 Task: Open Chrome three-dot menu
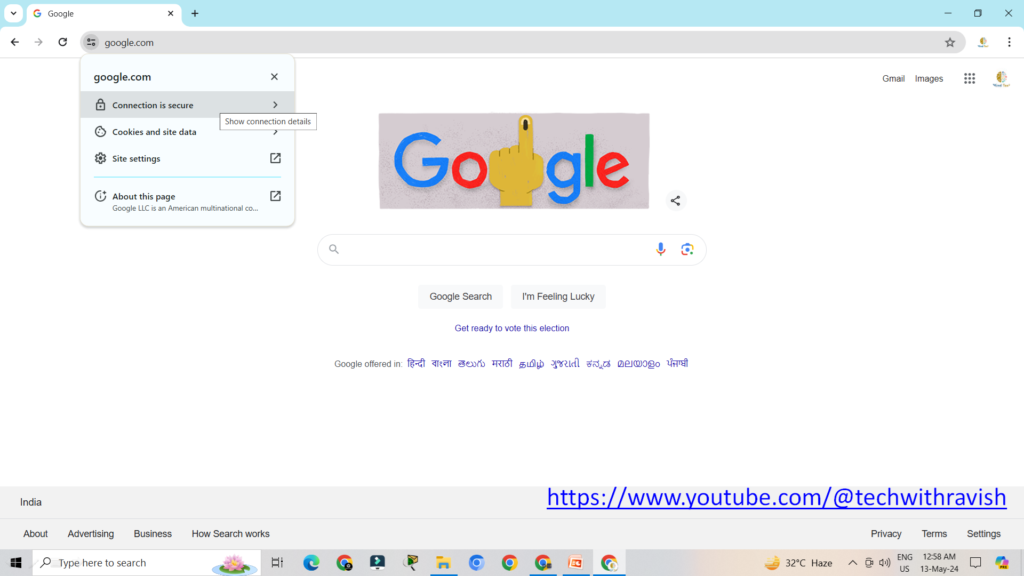click(1009, 42)
